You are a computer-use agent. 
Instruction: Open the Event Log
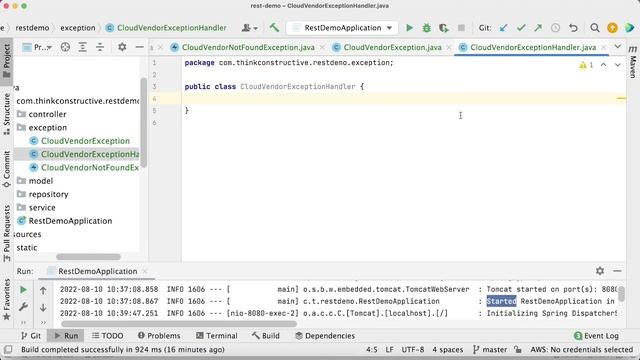pyautogui.click(x=596, y=336)
